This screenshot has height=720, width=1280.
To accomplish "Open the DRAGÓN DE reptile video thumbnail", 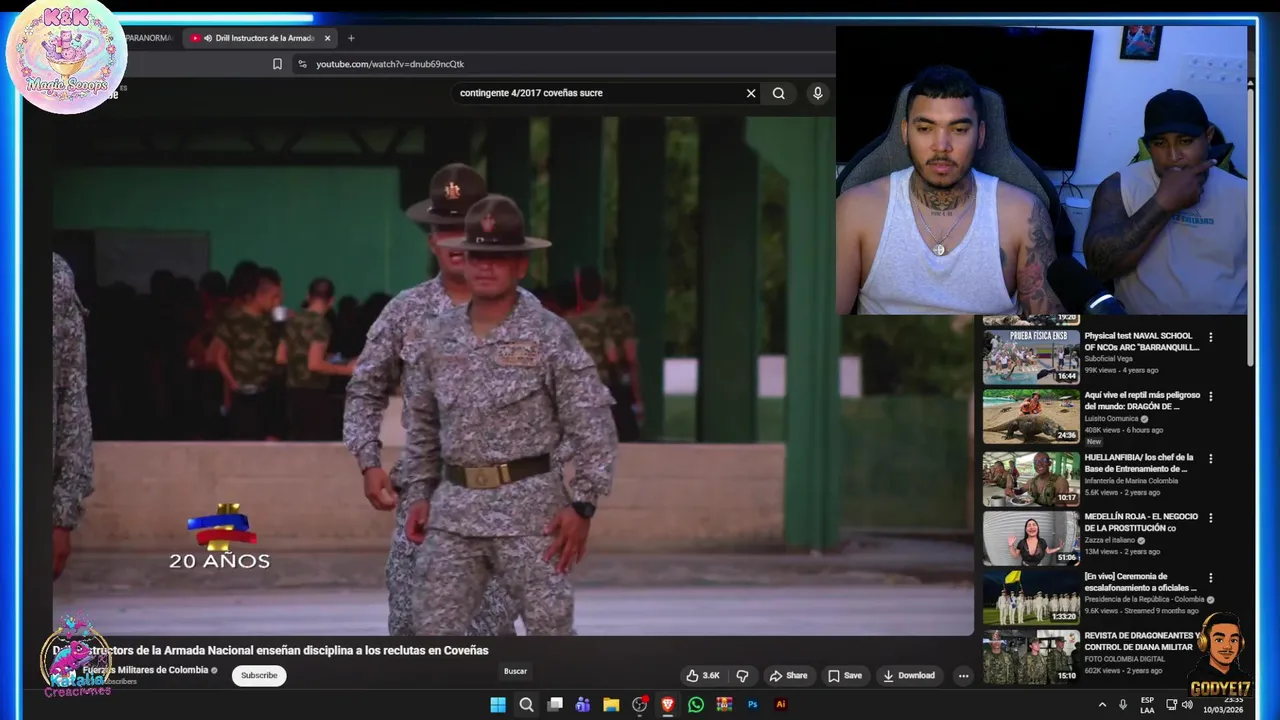I will coord(1031,416).
